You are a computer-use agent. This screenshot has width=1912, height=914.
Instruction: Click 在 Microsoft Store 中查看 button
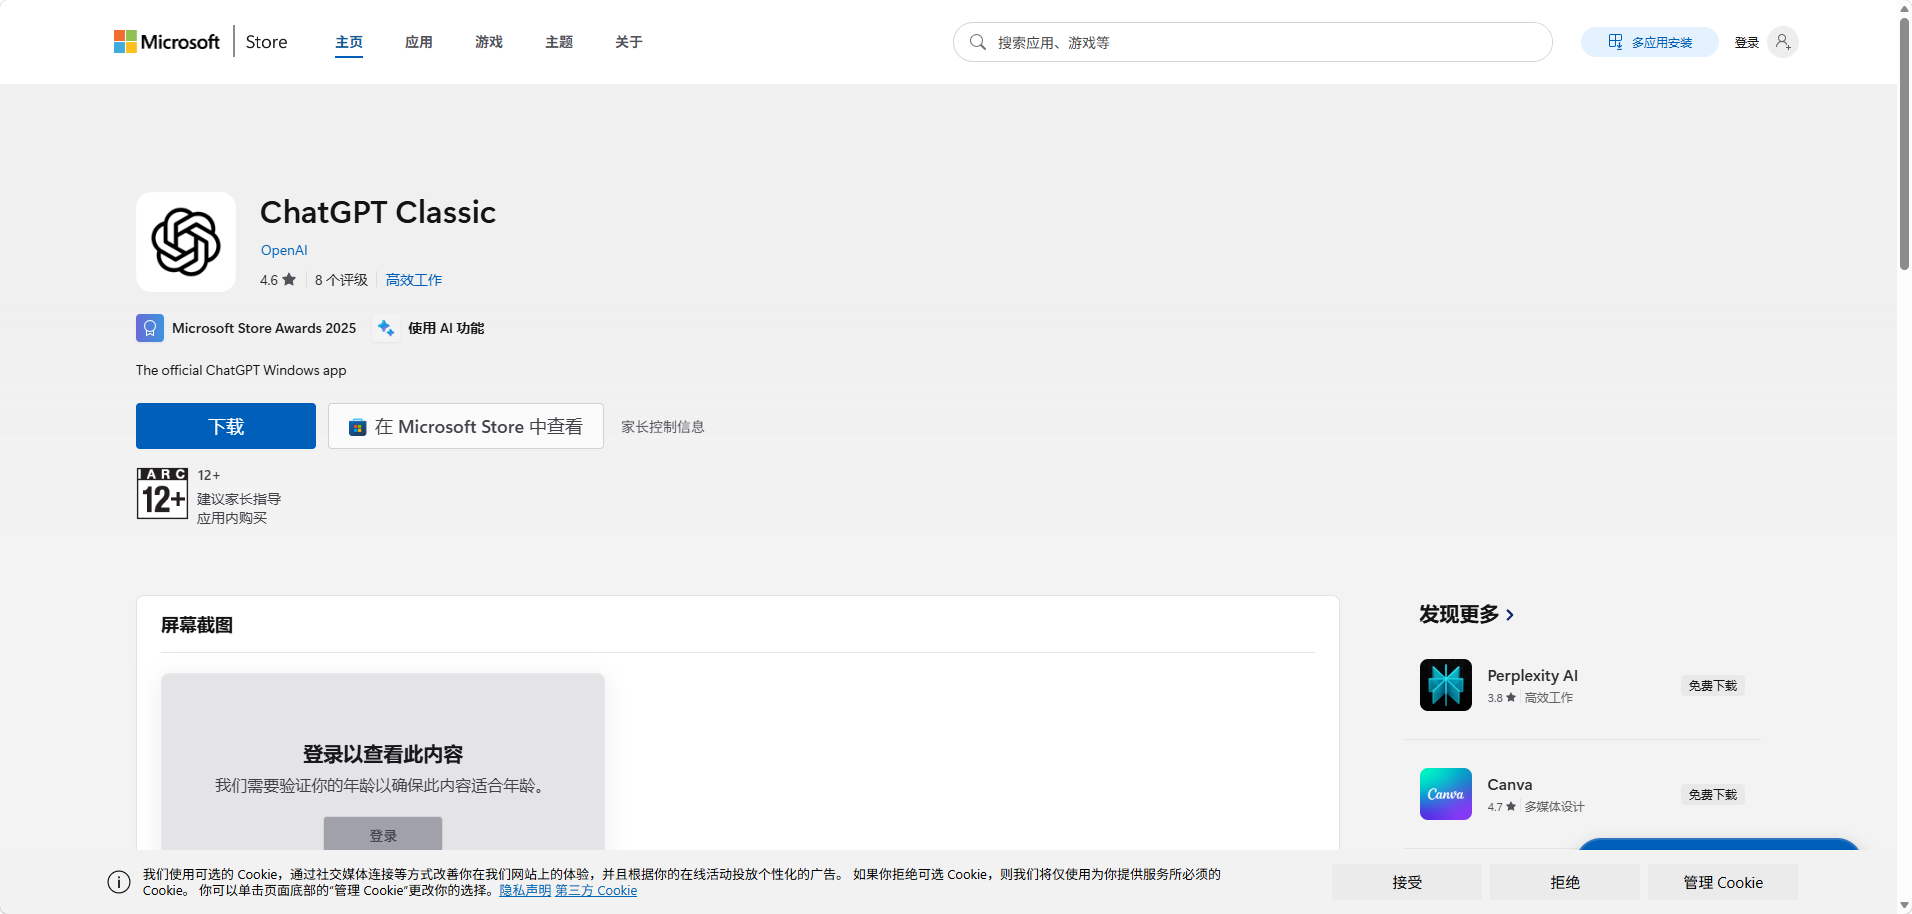pyautogui.click(x=466, y=426)
